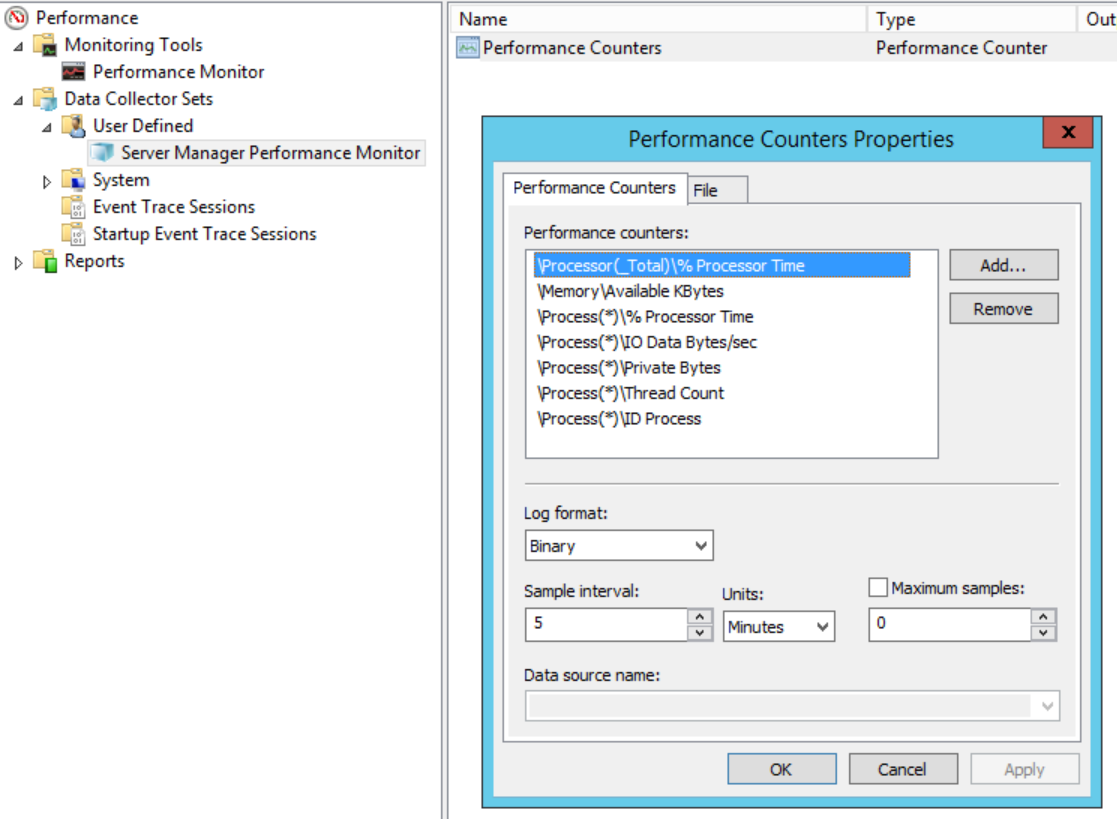Click the Remove button
1117x819 pixels.
tap(1003, 309)
